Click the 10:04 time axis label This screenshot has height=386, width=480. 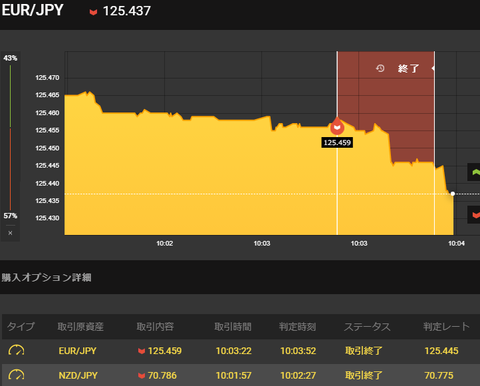[x=456, y=244]
